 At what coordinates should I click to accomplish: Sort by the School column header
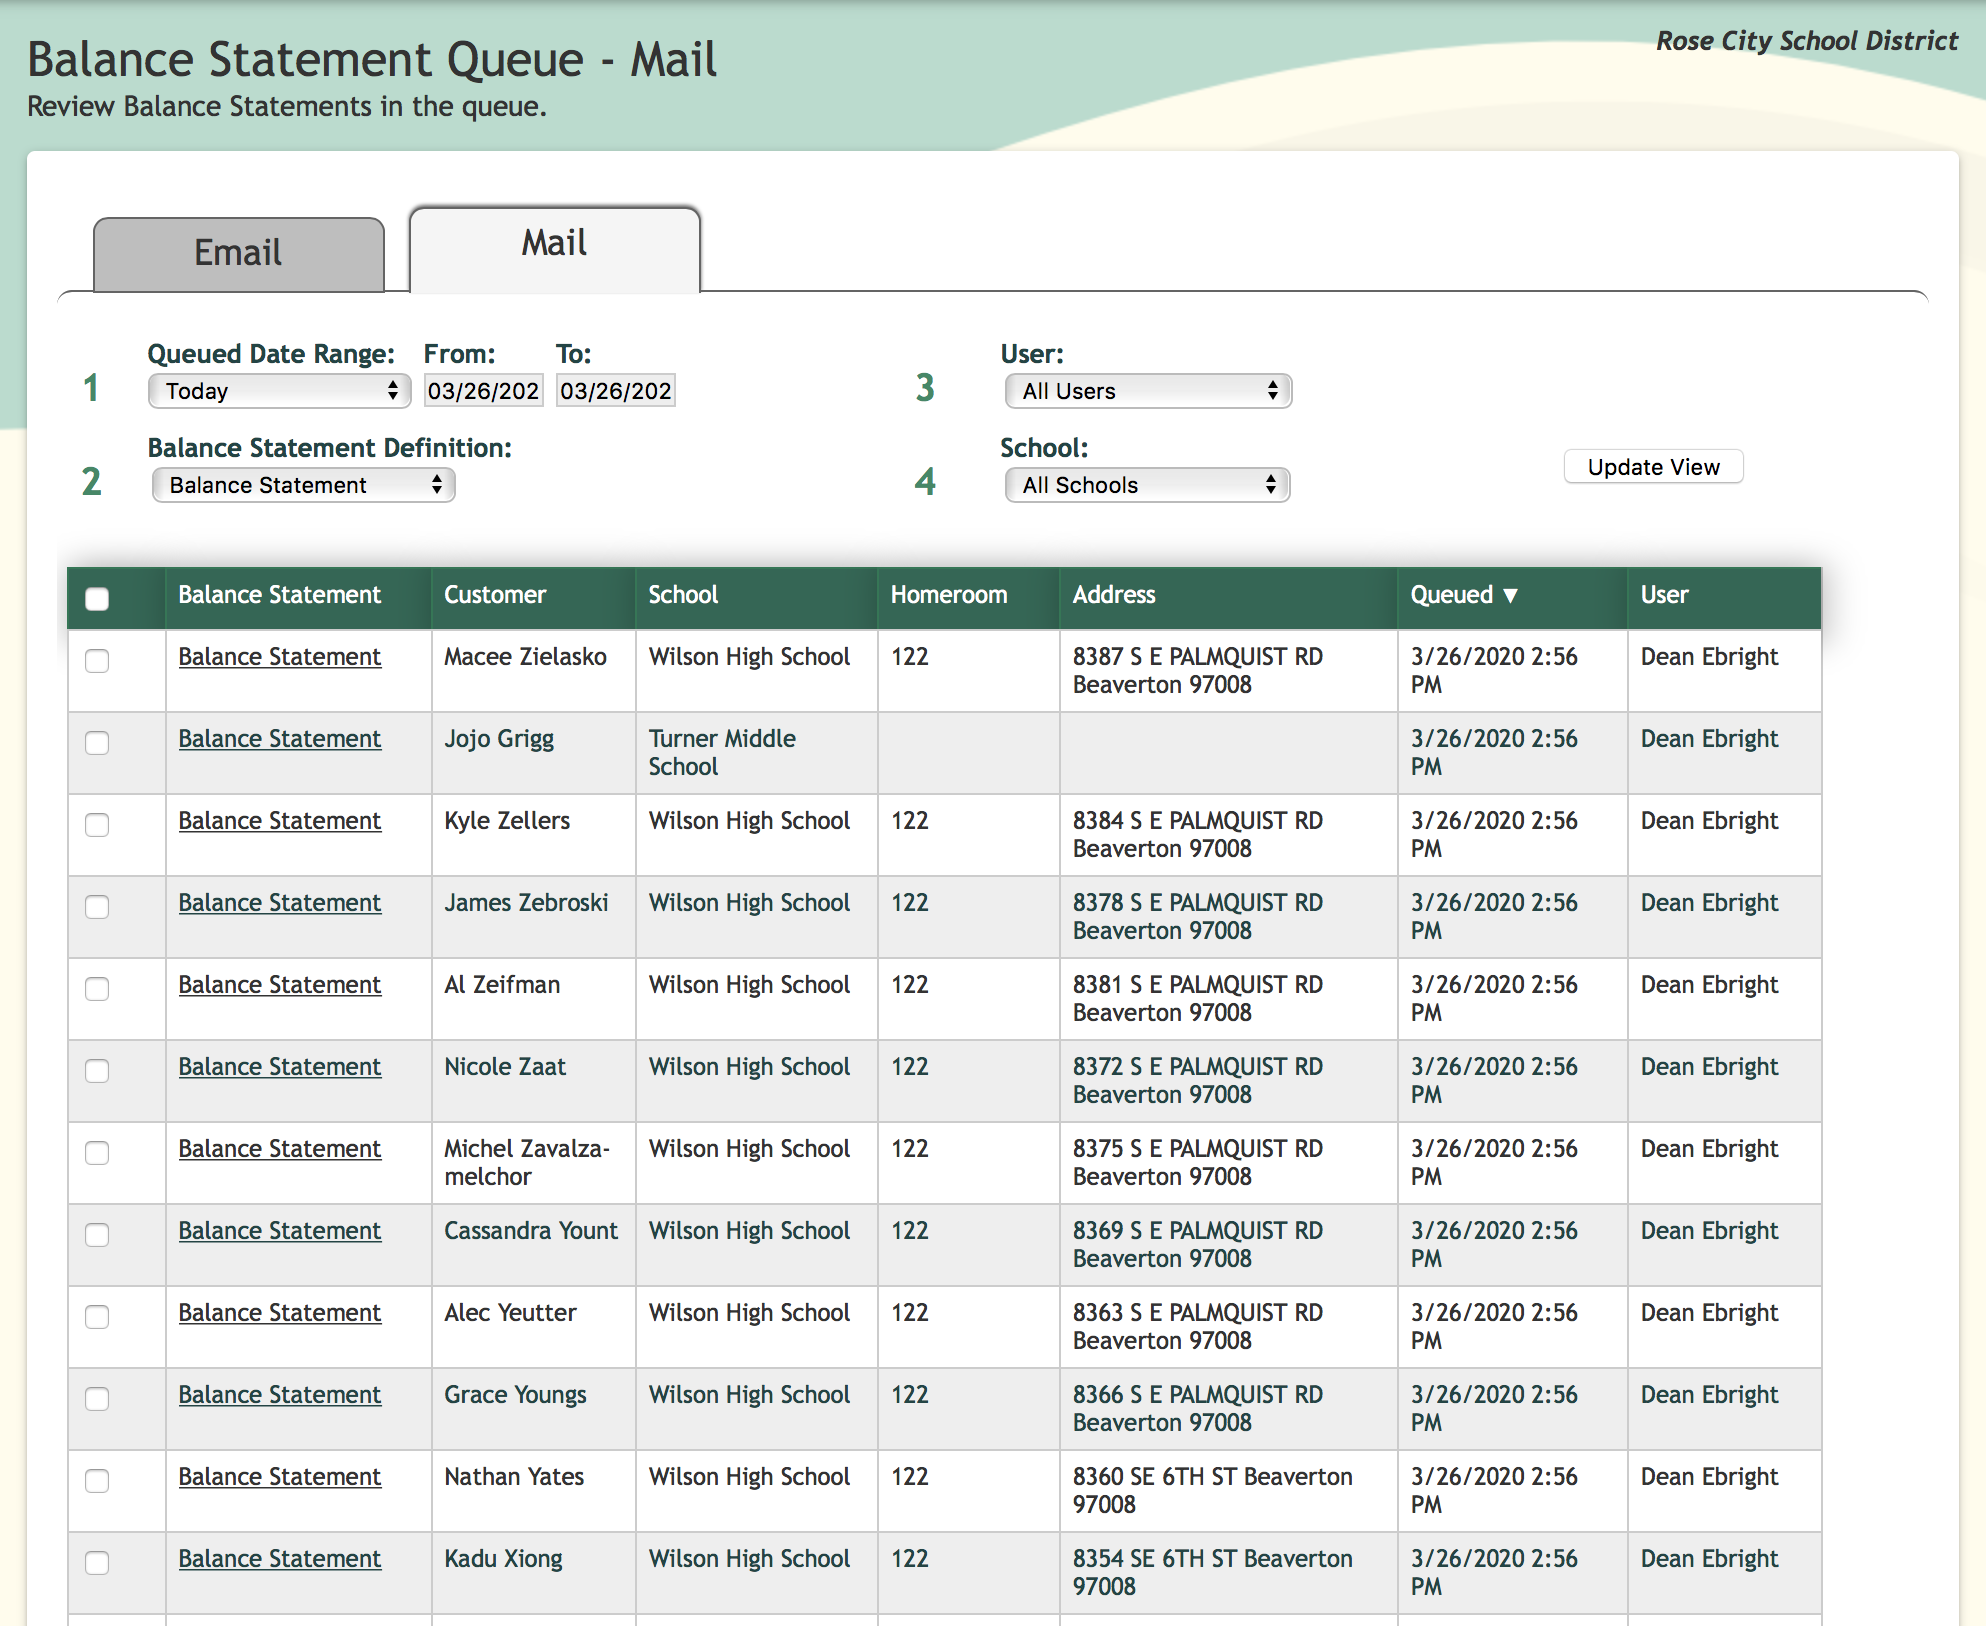[683, 595]
